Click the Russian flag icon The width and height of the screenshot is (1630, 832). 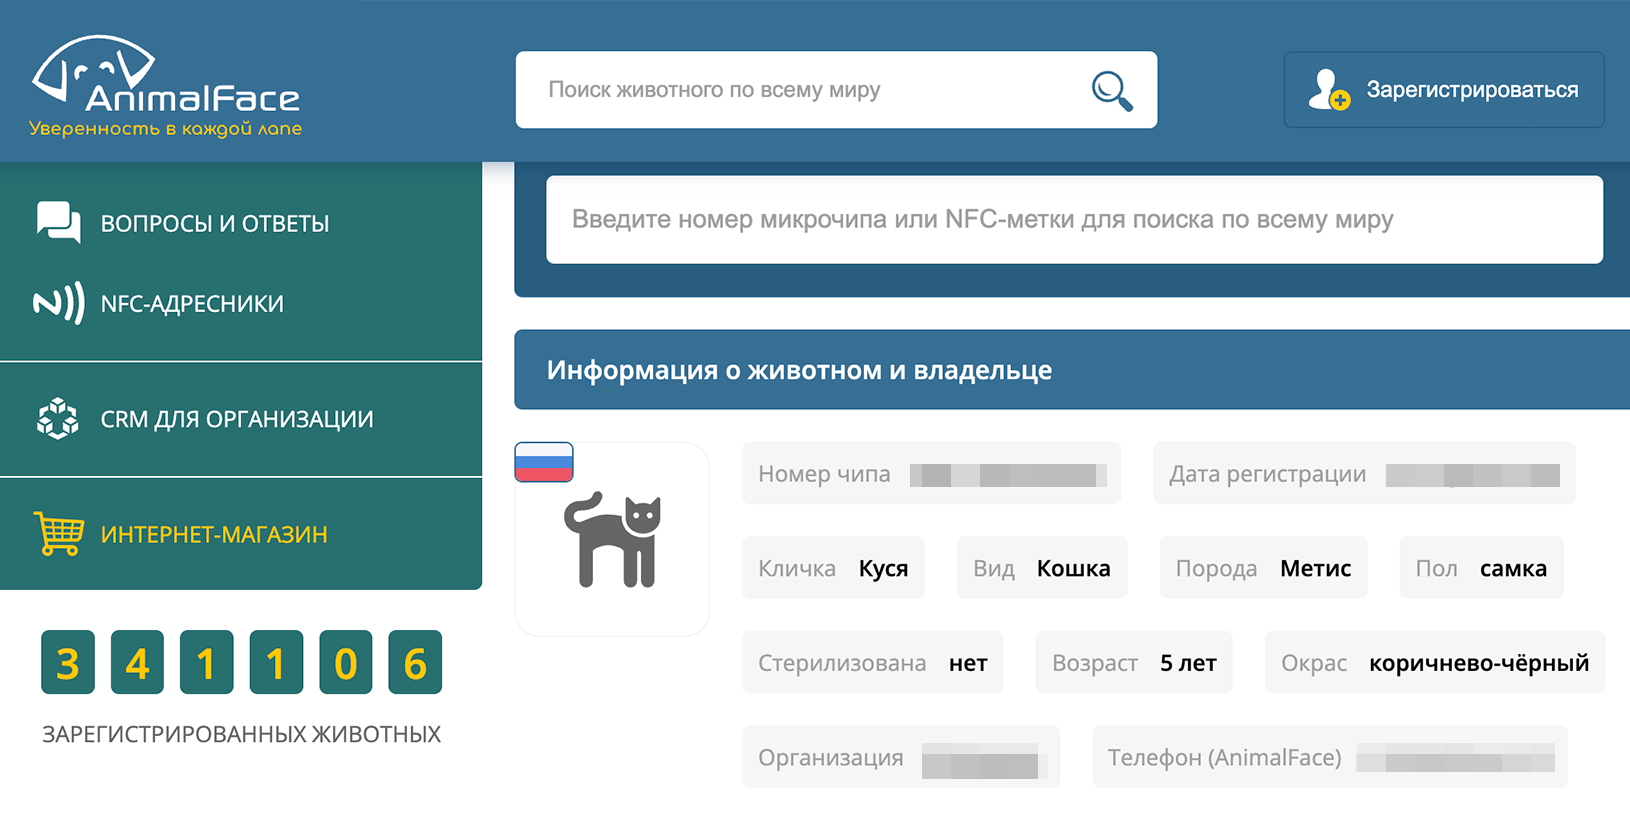(544, 462)
